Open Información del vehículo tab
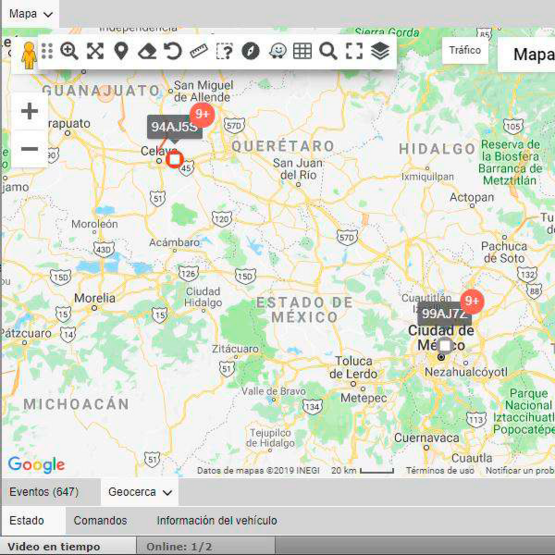 click(217, 521)
